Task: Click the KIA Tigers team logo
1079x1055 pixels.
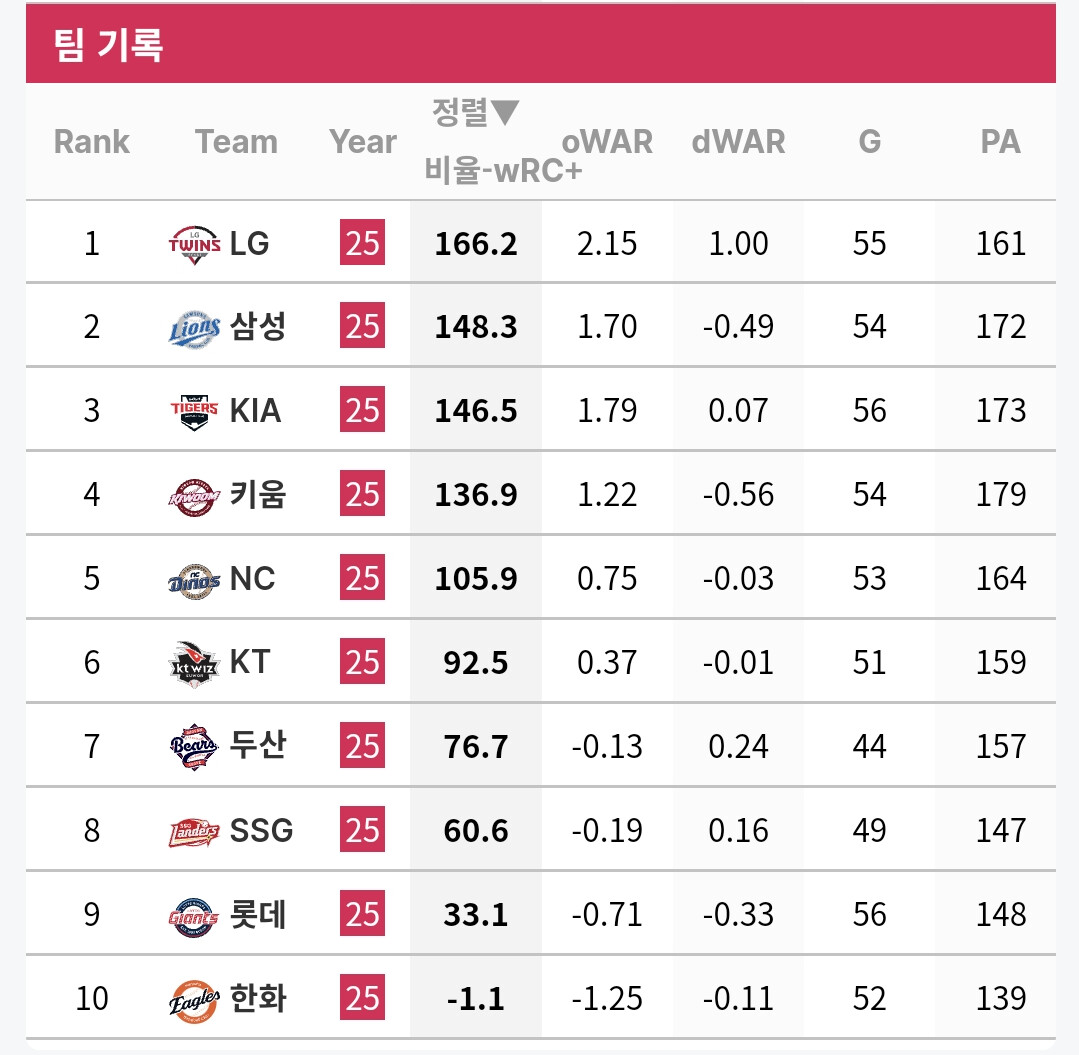Action: coord(195,412)
